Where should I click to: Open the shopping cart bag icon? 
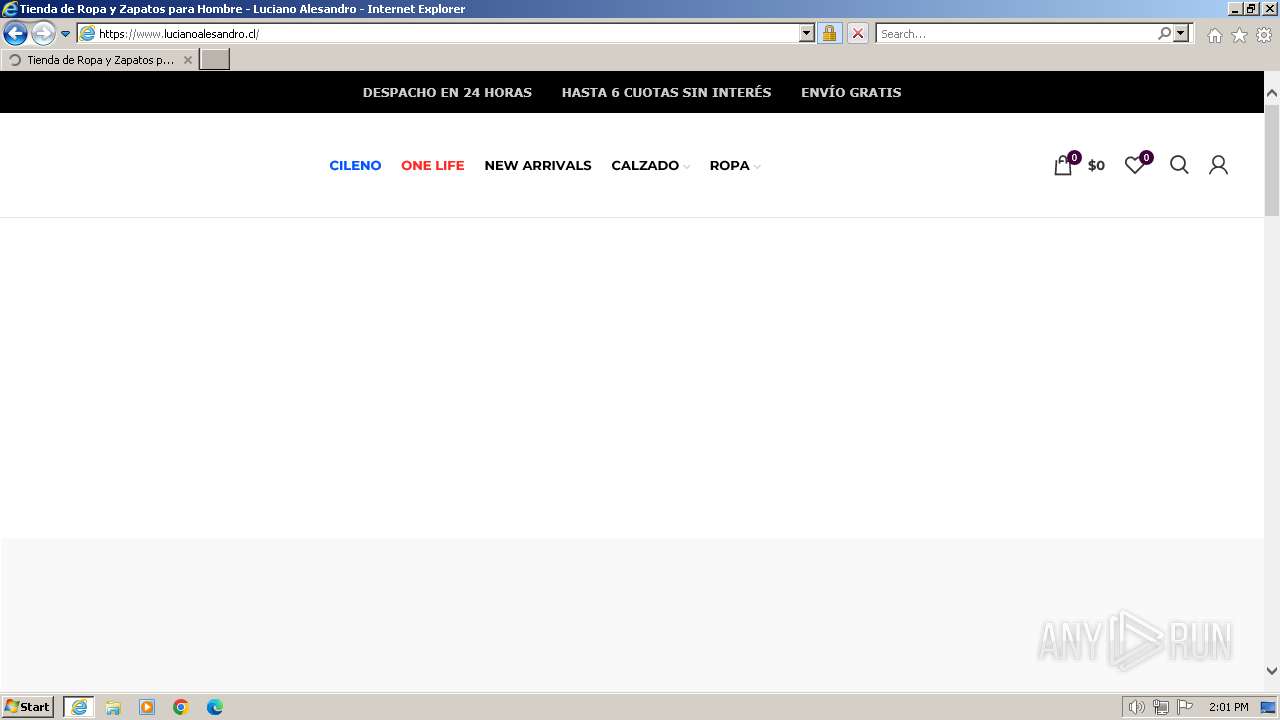pyautogui.click(x=1063, y=166)
